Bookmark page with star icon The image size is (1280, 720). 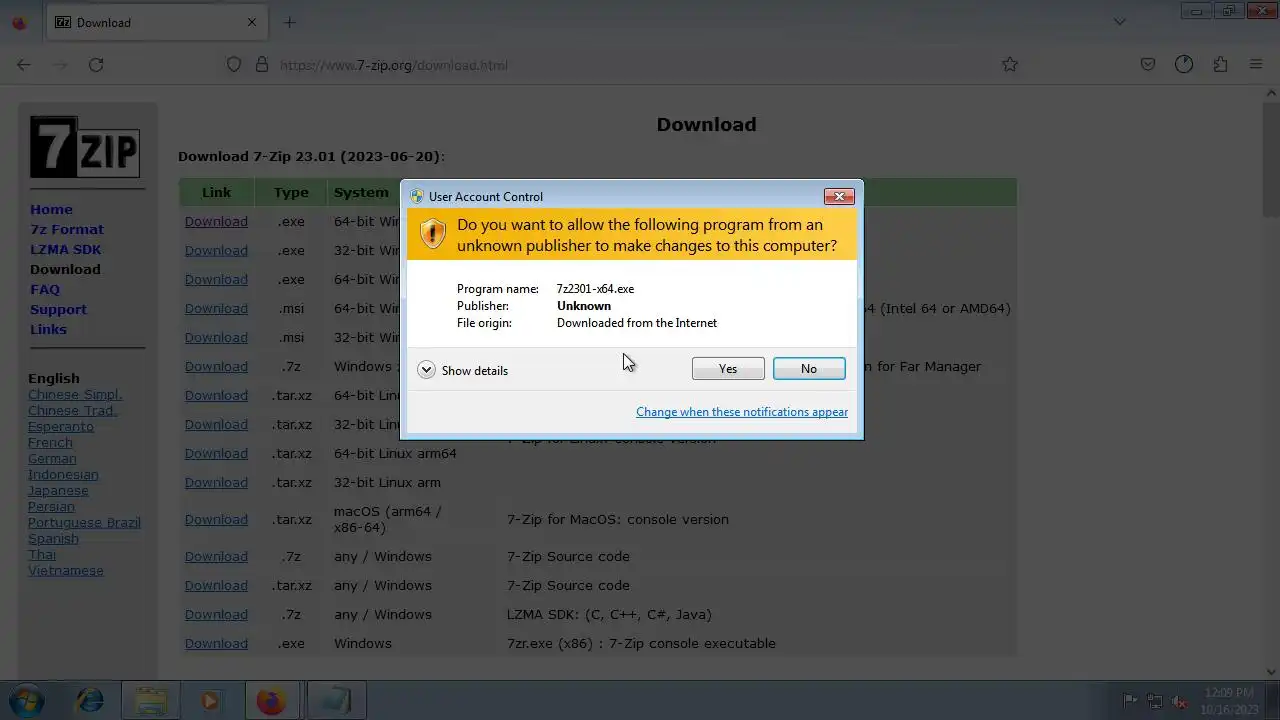(1010, 64)
